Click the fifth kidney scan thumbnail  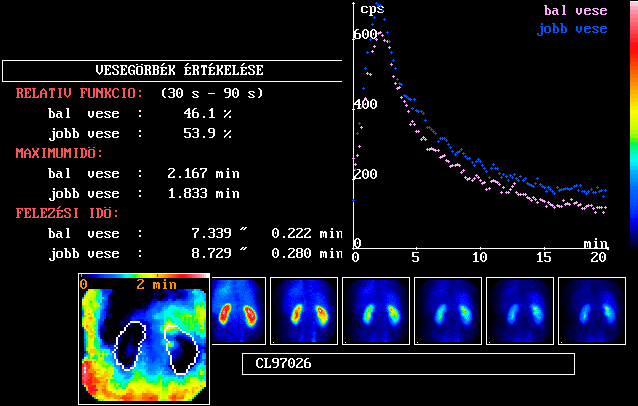519,312
